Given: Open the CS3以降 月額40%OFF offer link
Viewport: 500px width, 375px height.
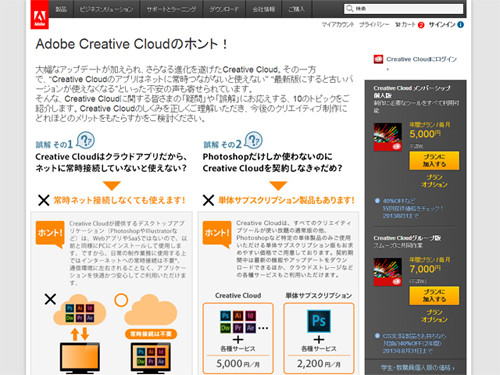Looking at the screenshot, I should coord(414,343).
